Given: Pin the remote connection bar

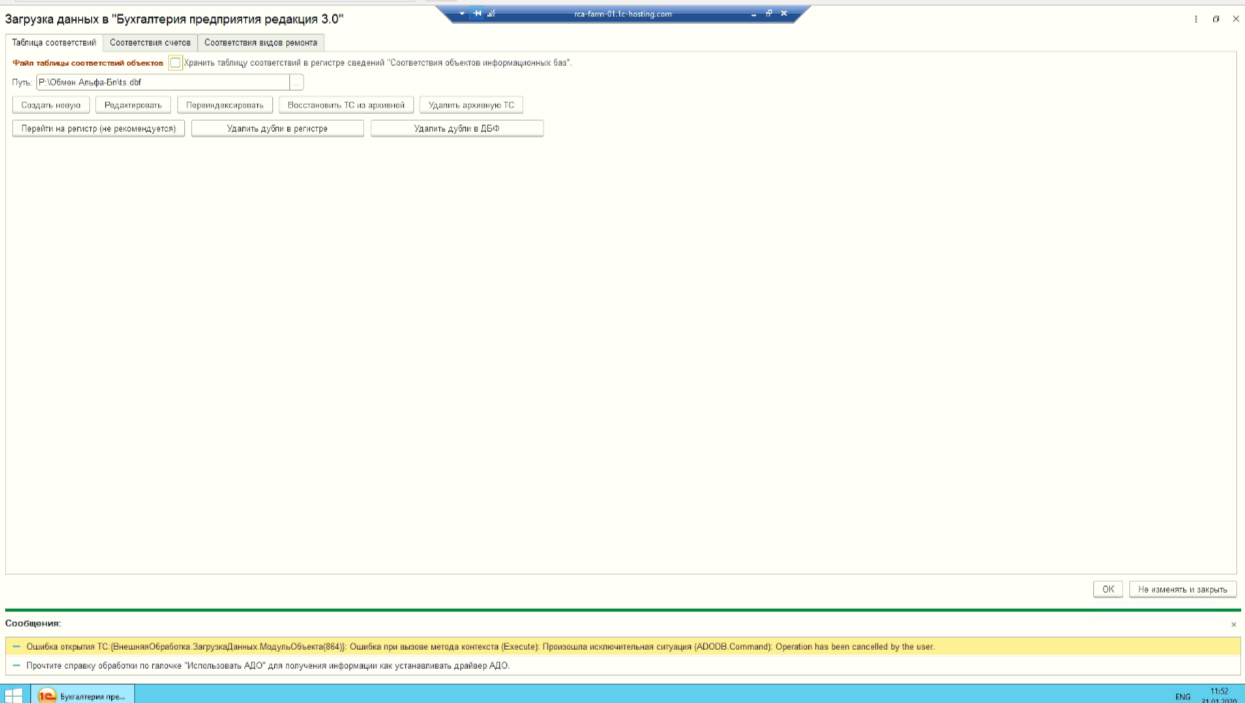Looking at the screenshot, I should (x=479, y=14).
